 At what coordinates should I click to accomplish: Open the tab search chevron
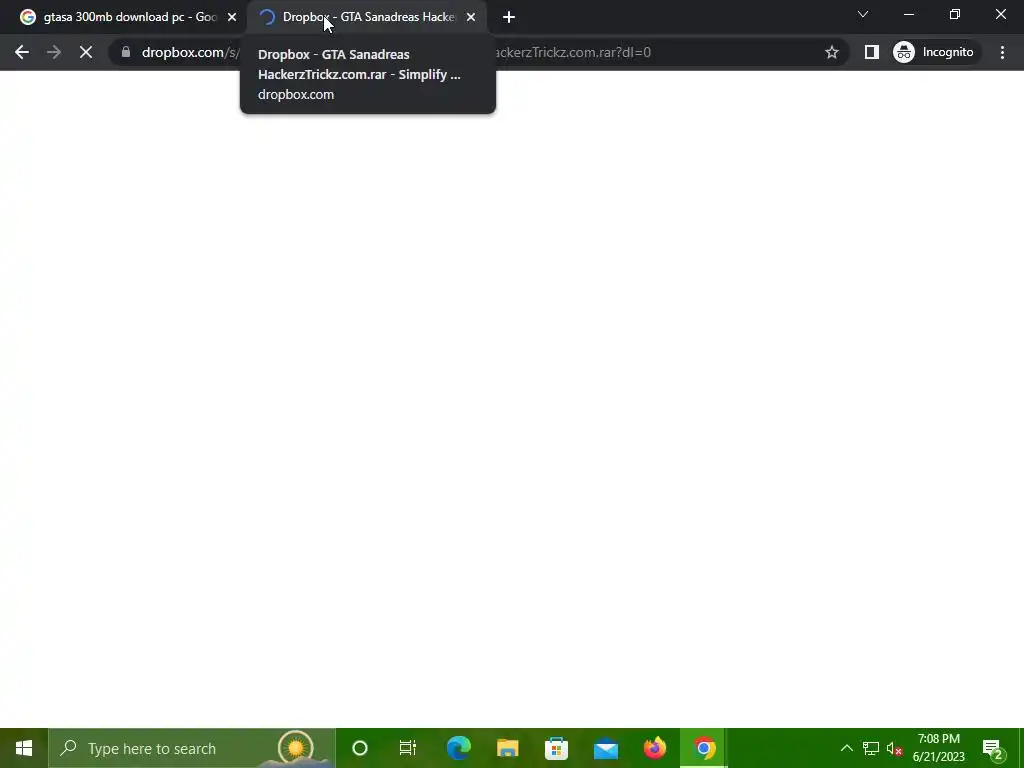click(863, 14)
